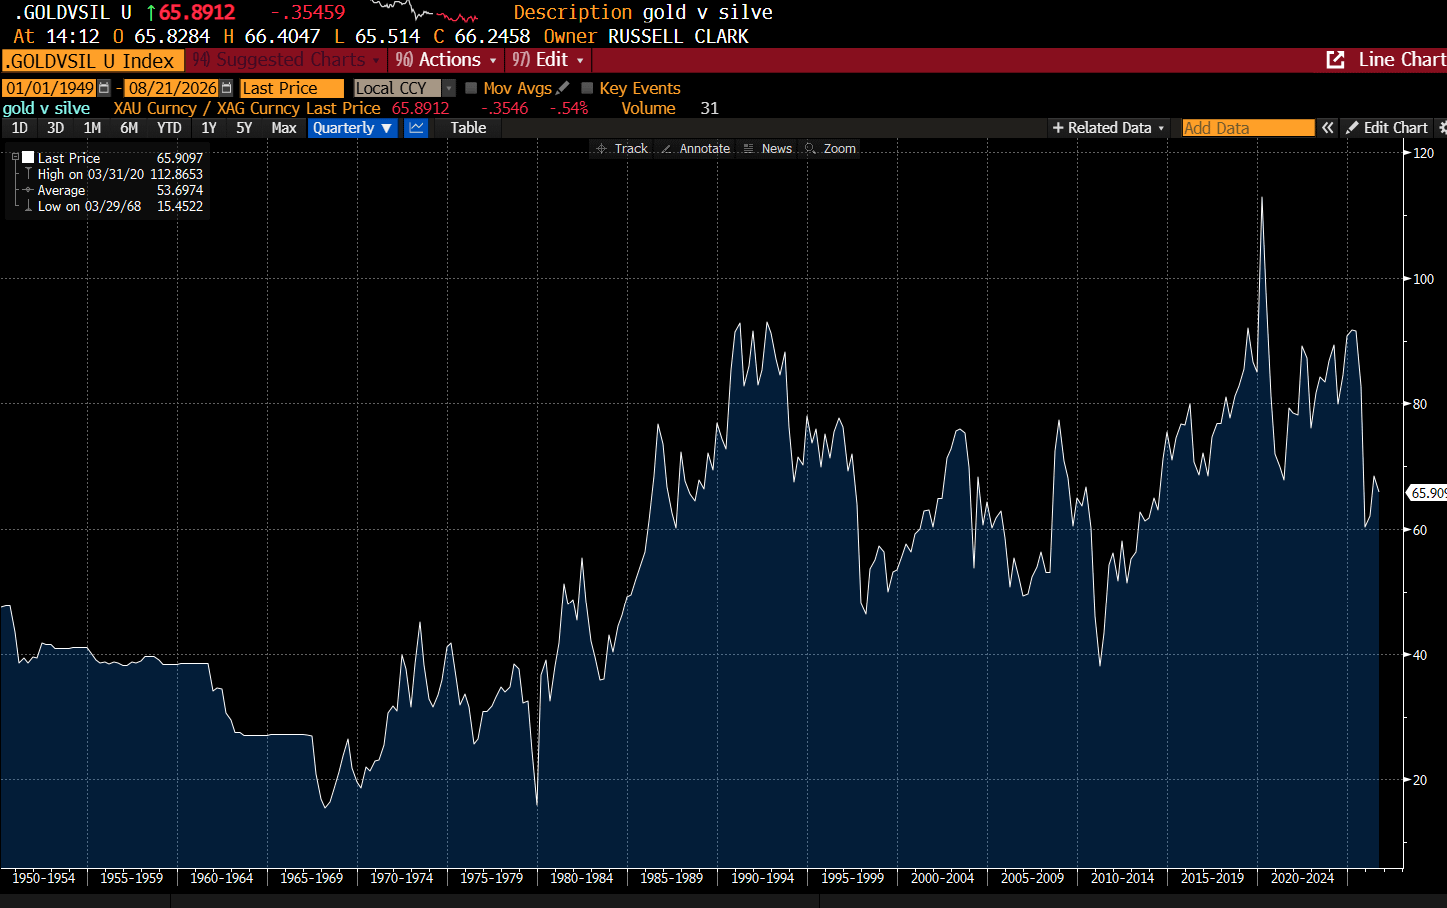Click the Last Price field selector
Viewport: 1447px width, 908px height.
(x=292, y=88)
